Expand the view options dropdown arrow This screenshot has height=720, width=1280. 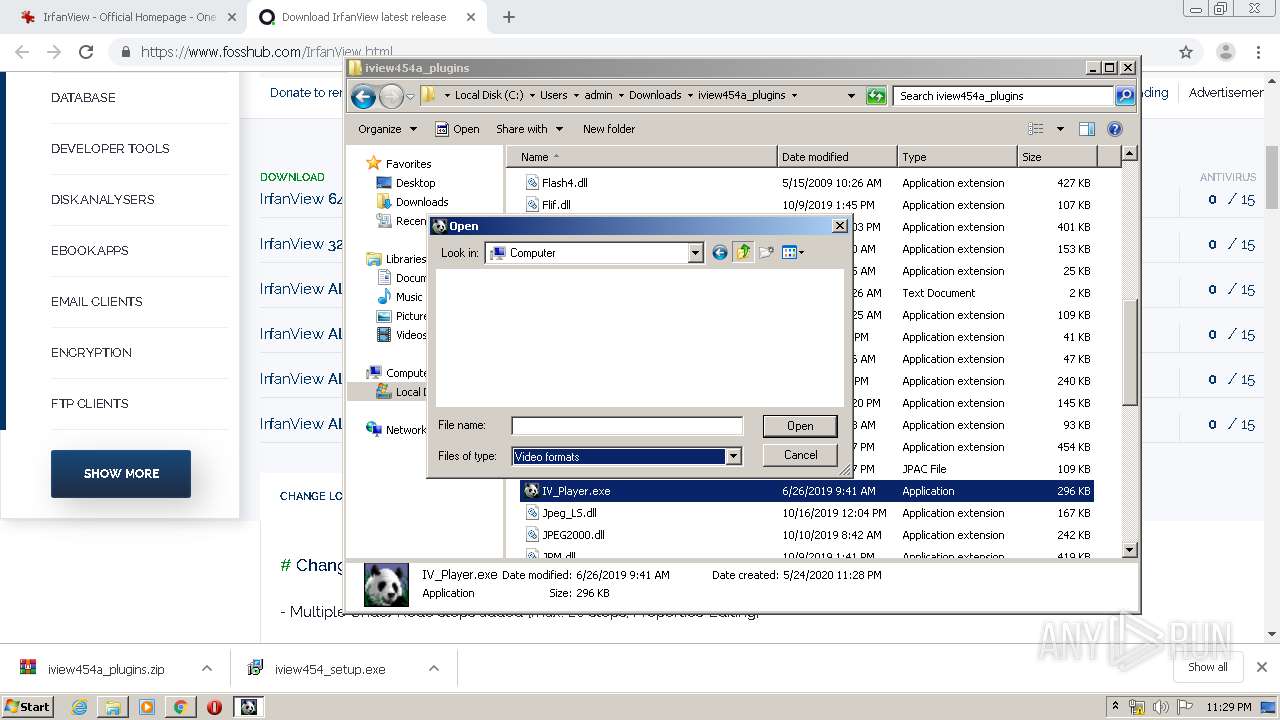point(1060,129)
